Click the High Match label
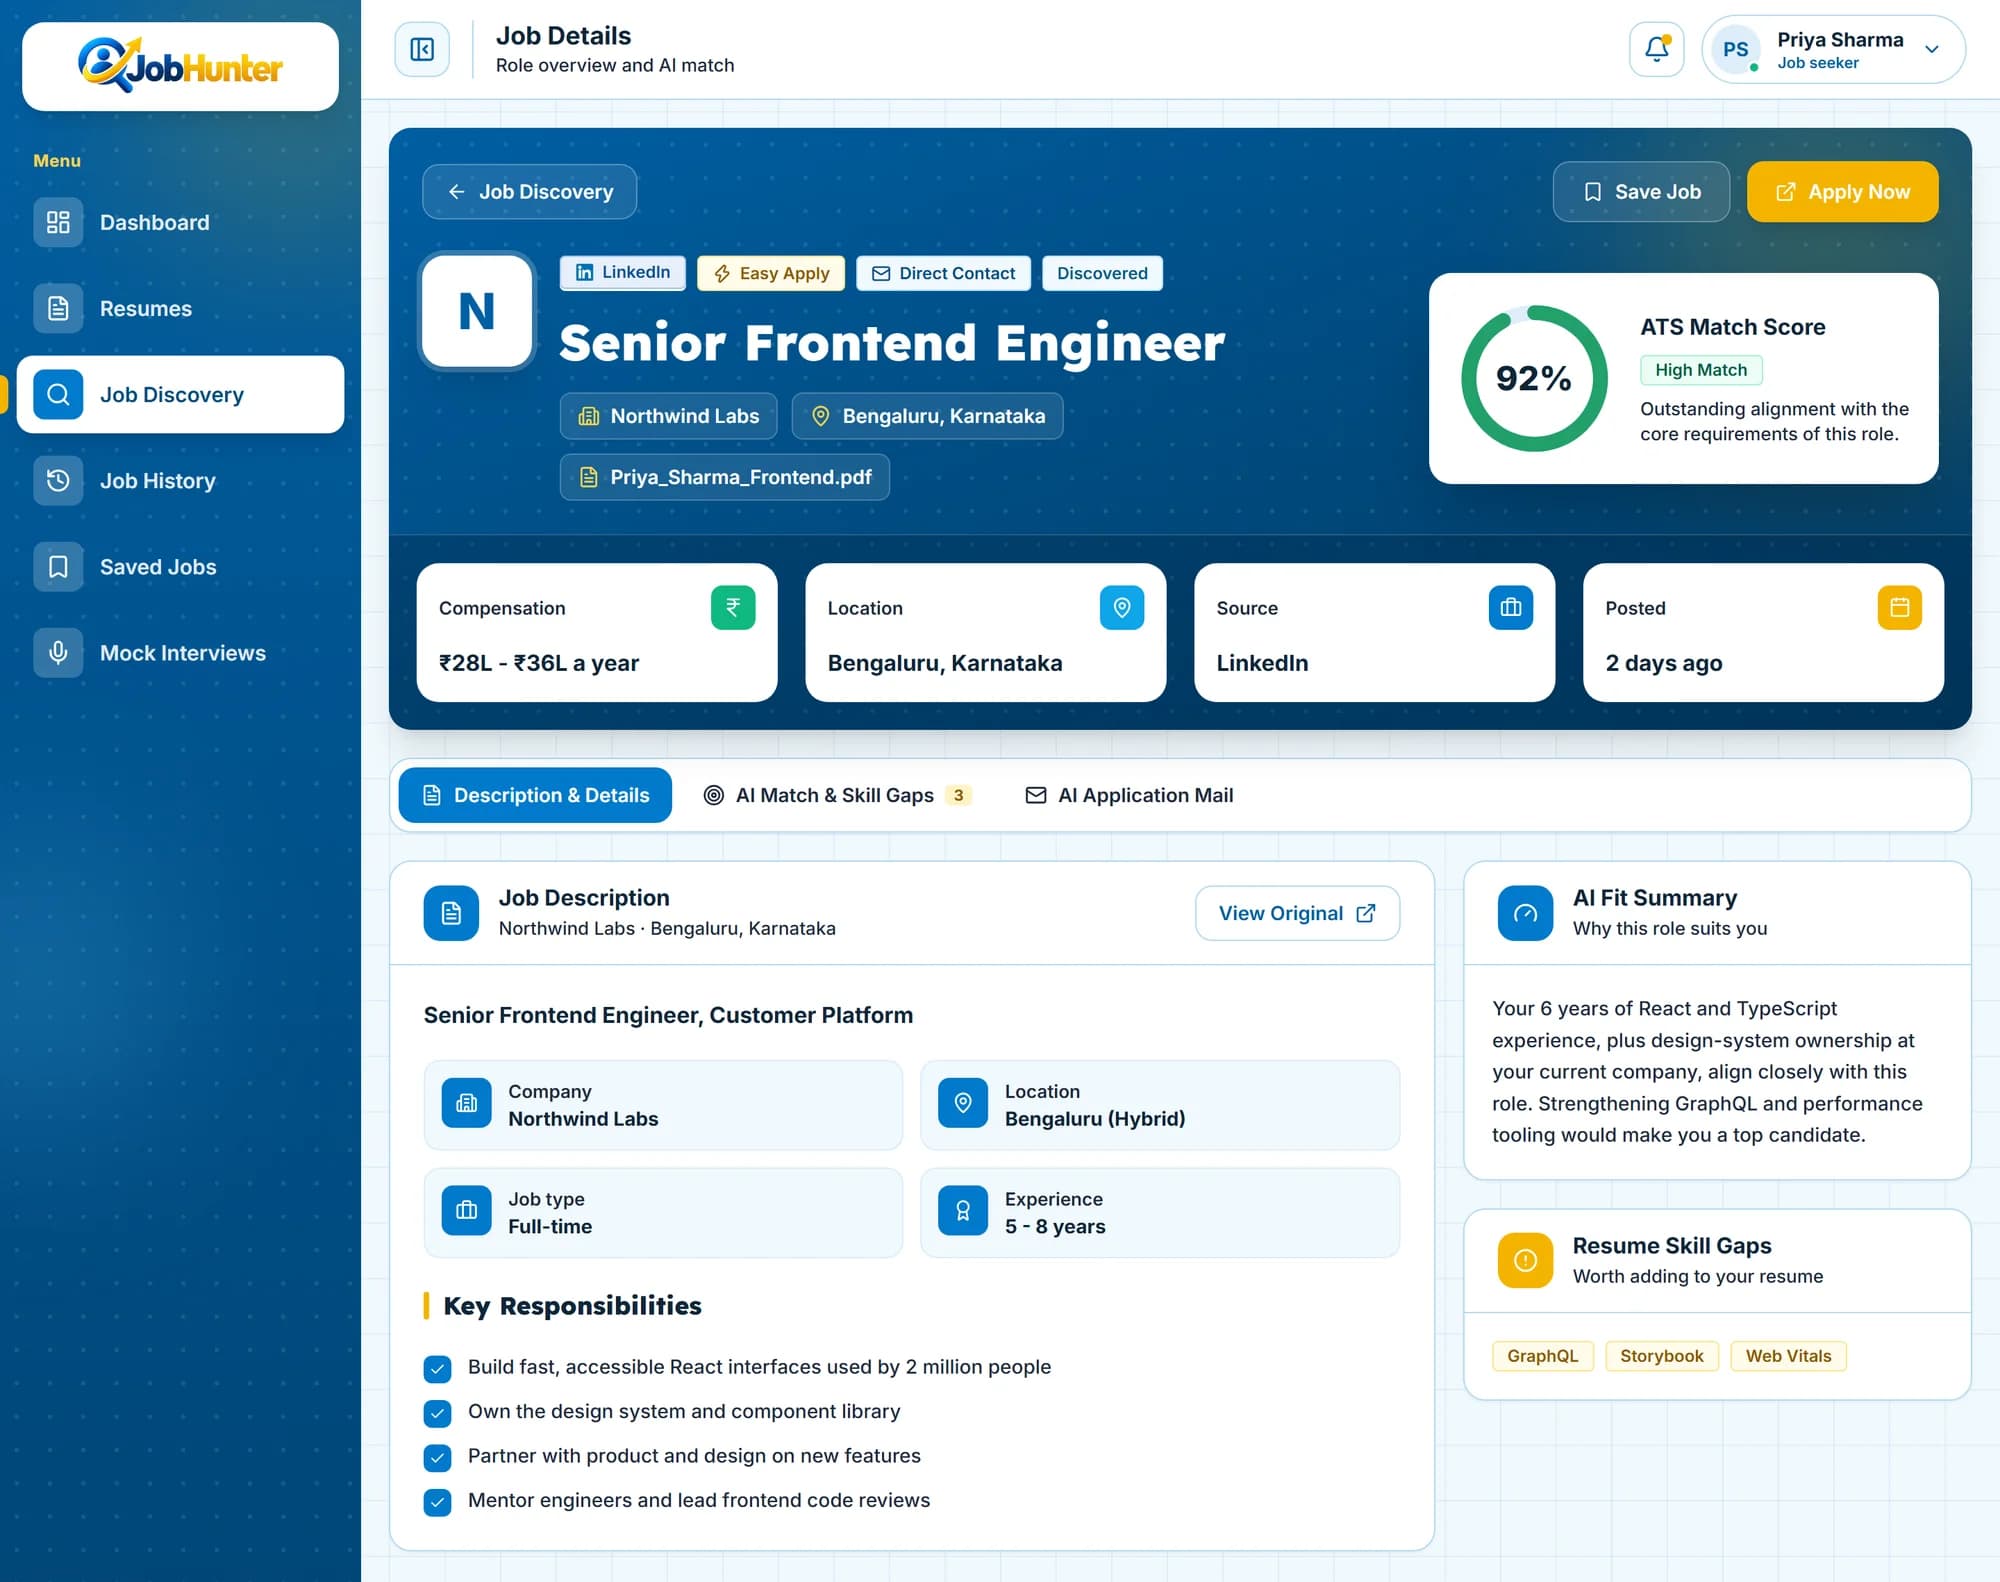This screenshot has width=2000, height=1582. point(1701,370)
